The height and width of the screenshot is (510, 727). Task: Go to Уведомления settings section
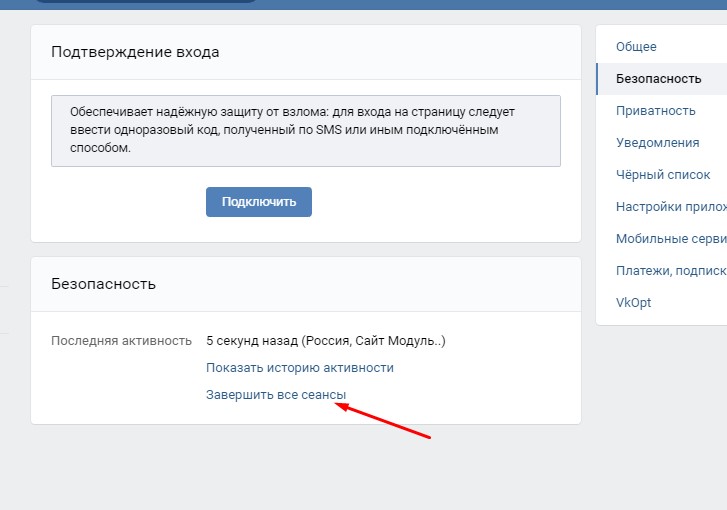click(657, 143)
